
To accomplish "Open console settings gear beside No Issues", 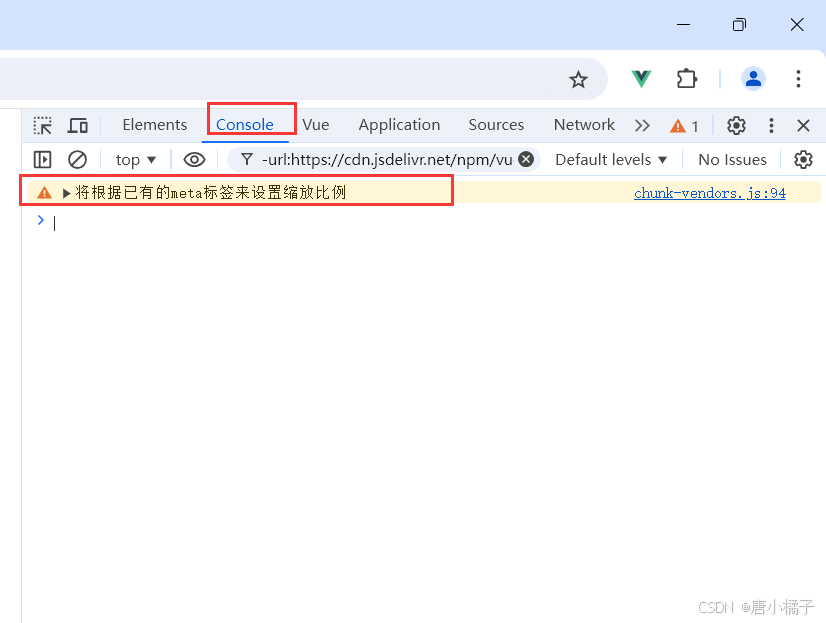I will 803,160.
